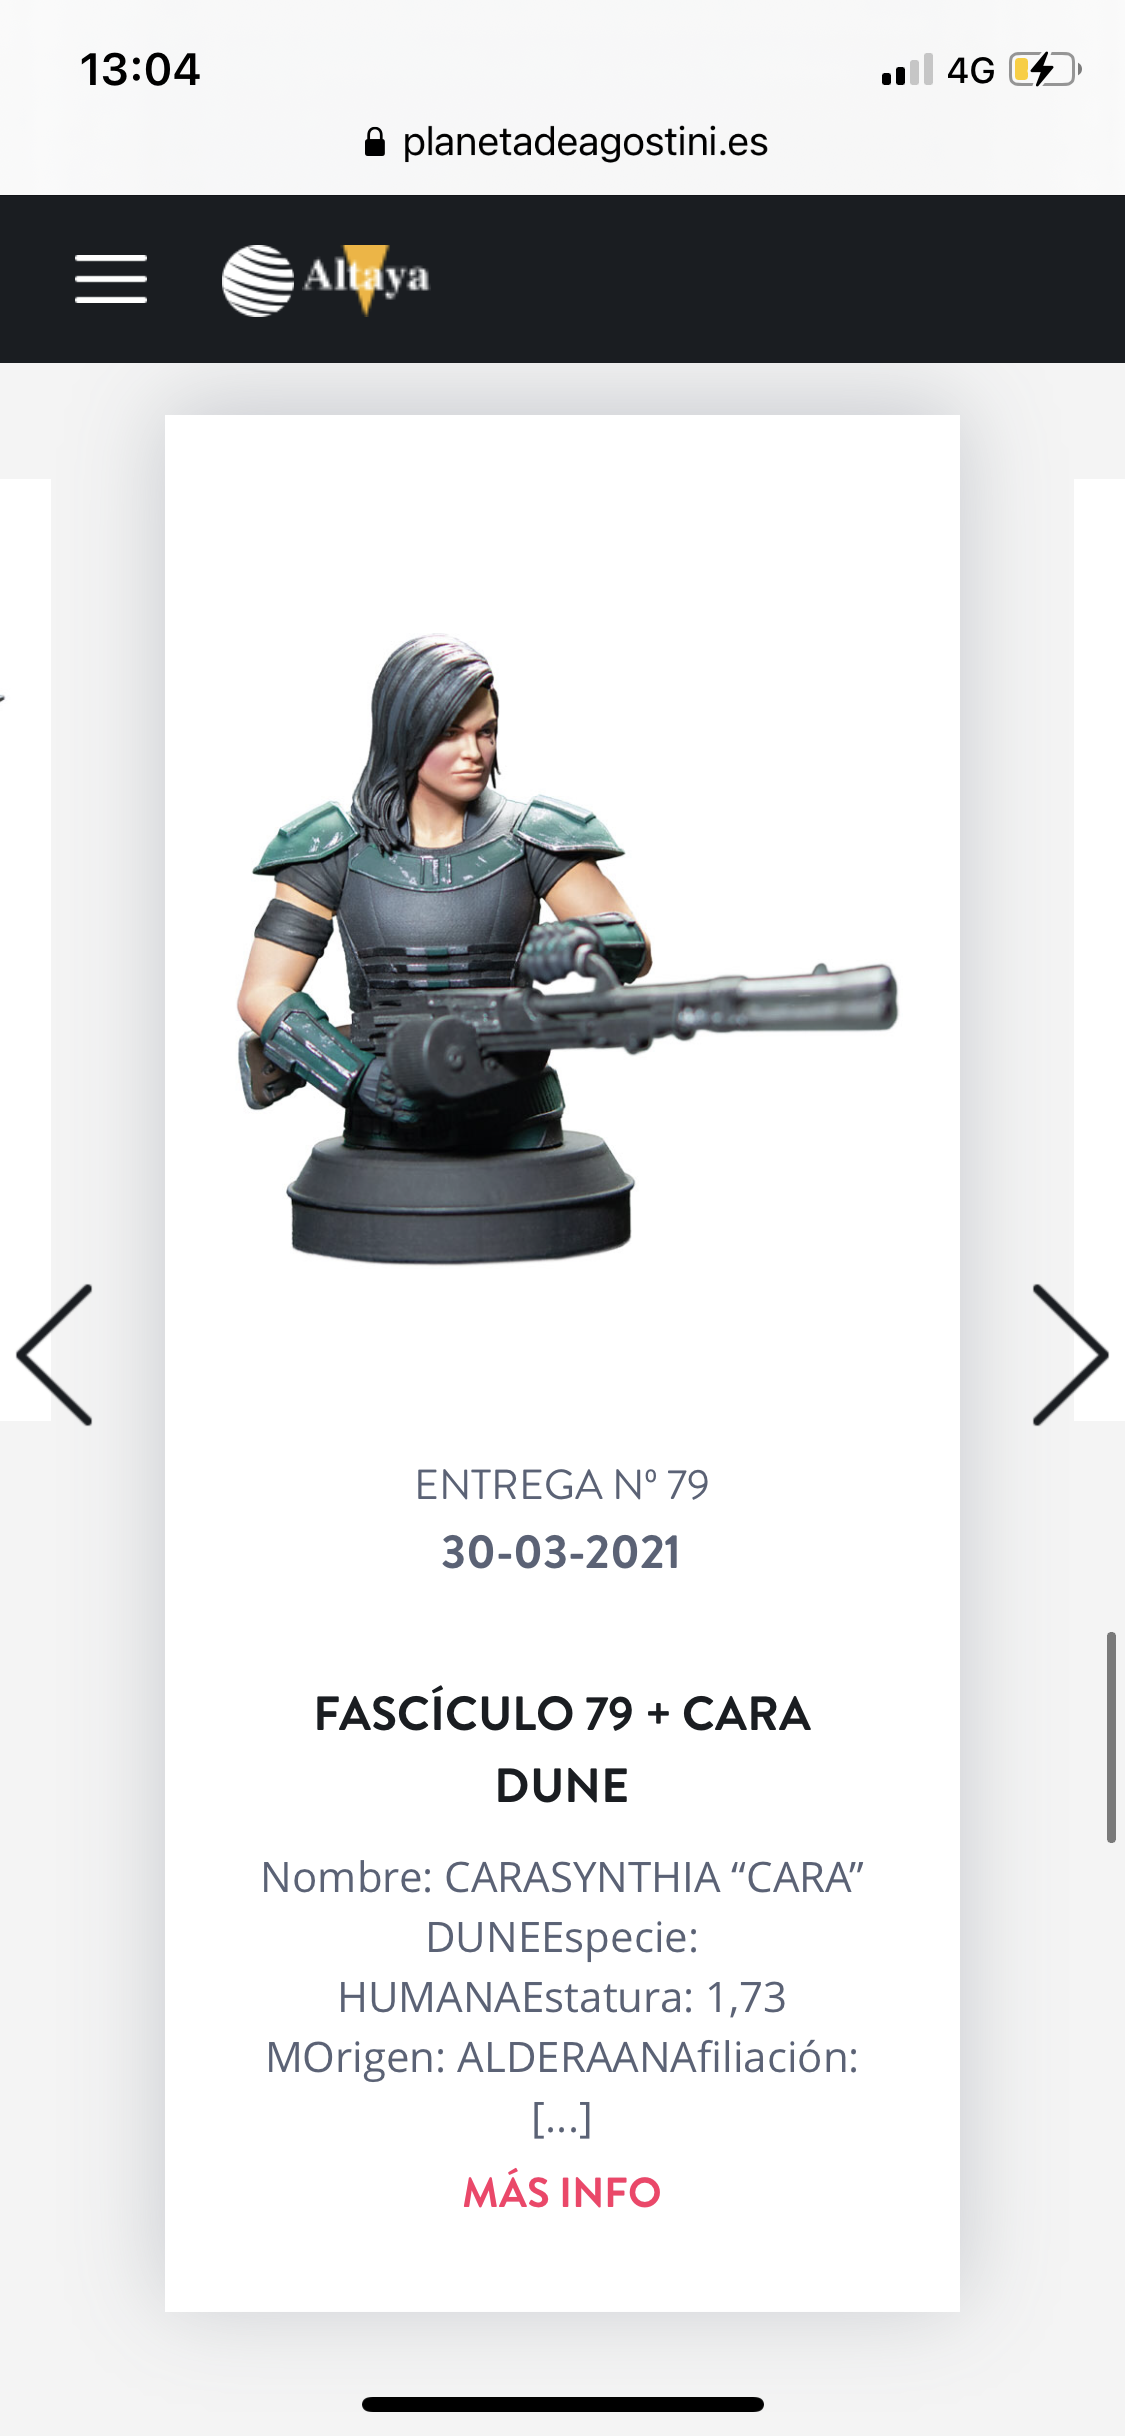The image size is (1125, 2436).
Task: Tap the planetadeagostini.es address bar
Action: [566, 143]
